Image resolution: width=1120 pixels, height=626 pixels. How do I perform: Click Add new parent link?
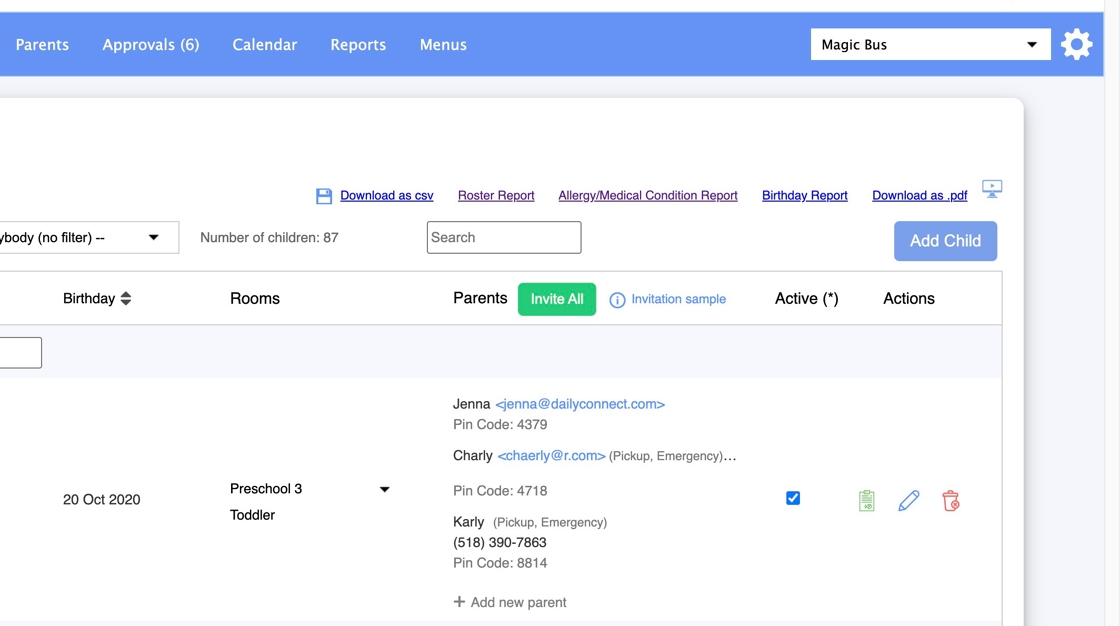pyautogui.click(x=518, y=602)
